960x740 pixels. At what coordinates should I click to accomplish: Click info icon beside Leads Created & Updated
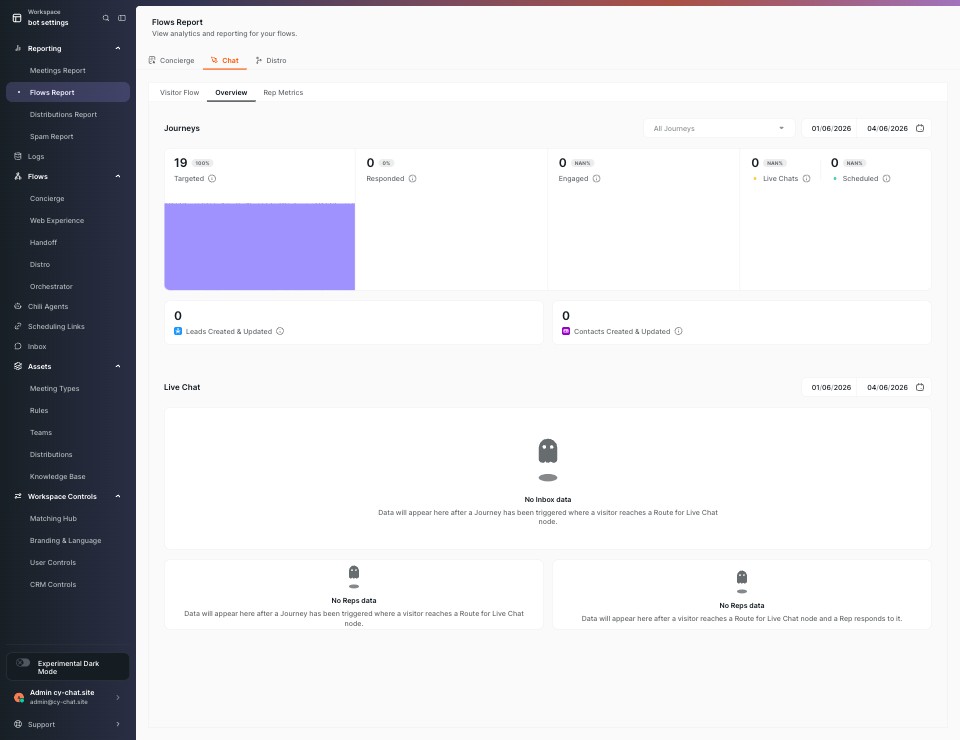tap(280, 331)
